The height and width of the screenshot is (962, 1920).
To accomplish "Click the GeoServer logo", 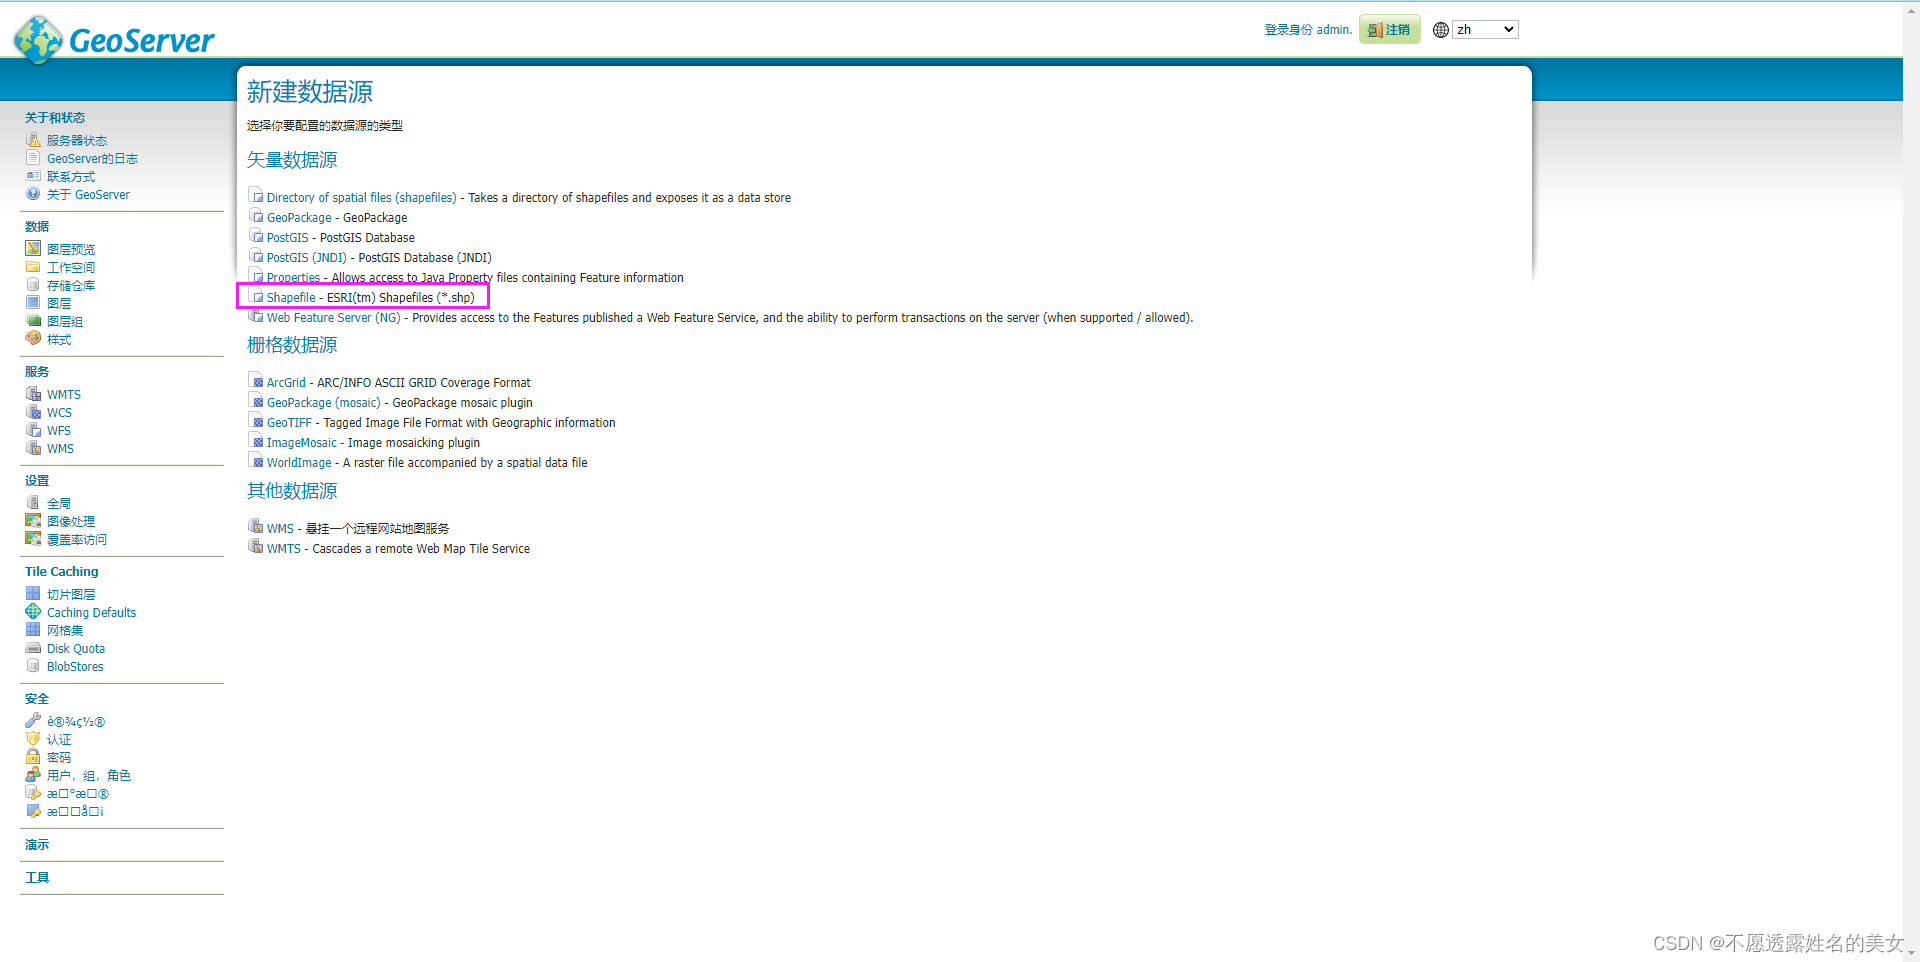I will (114, 39).
